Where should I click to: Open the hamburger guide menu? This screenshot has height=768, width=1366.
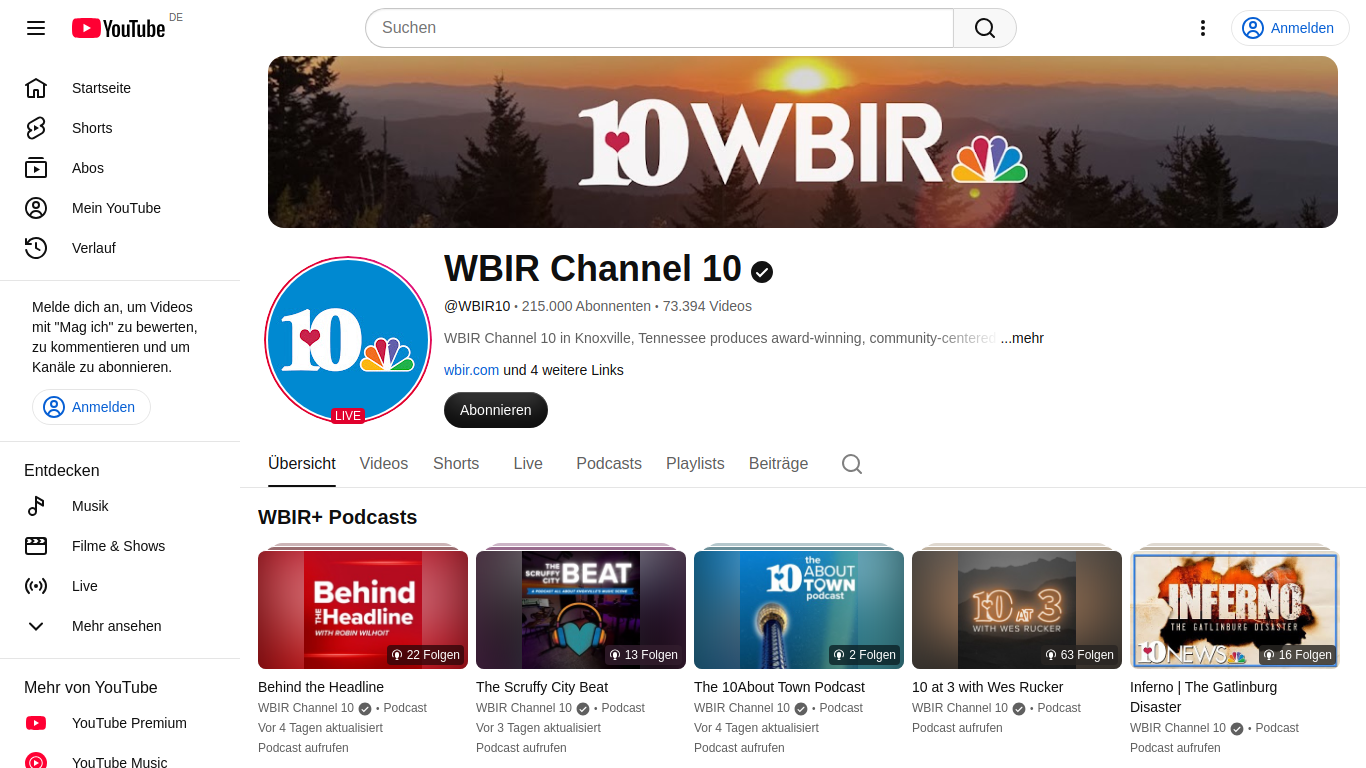coord(36,28)
